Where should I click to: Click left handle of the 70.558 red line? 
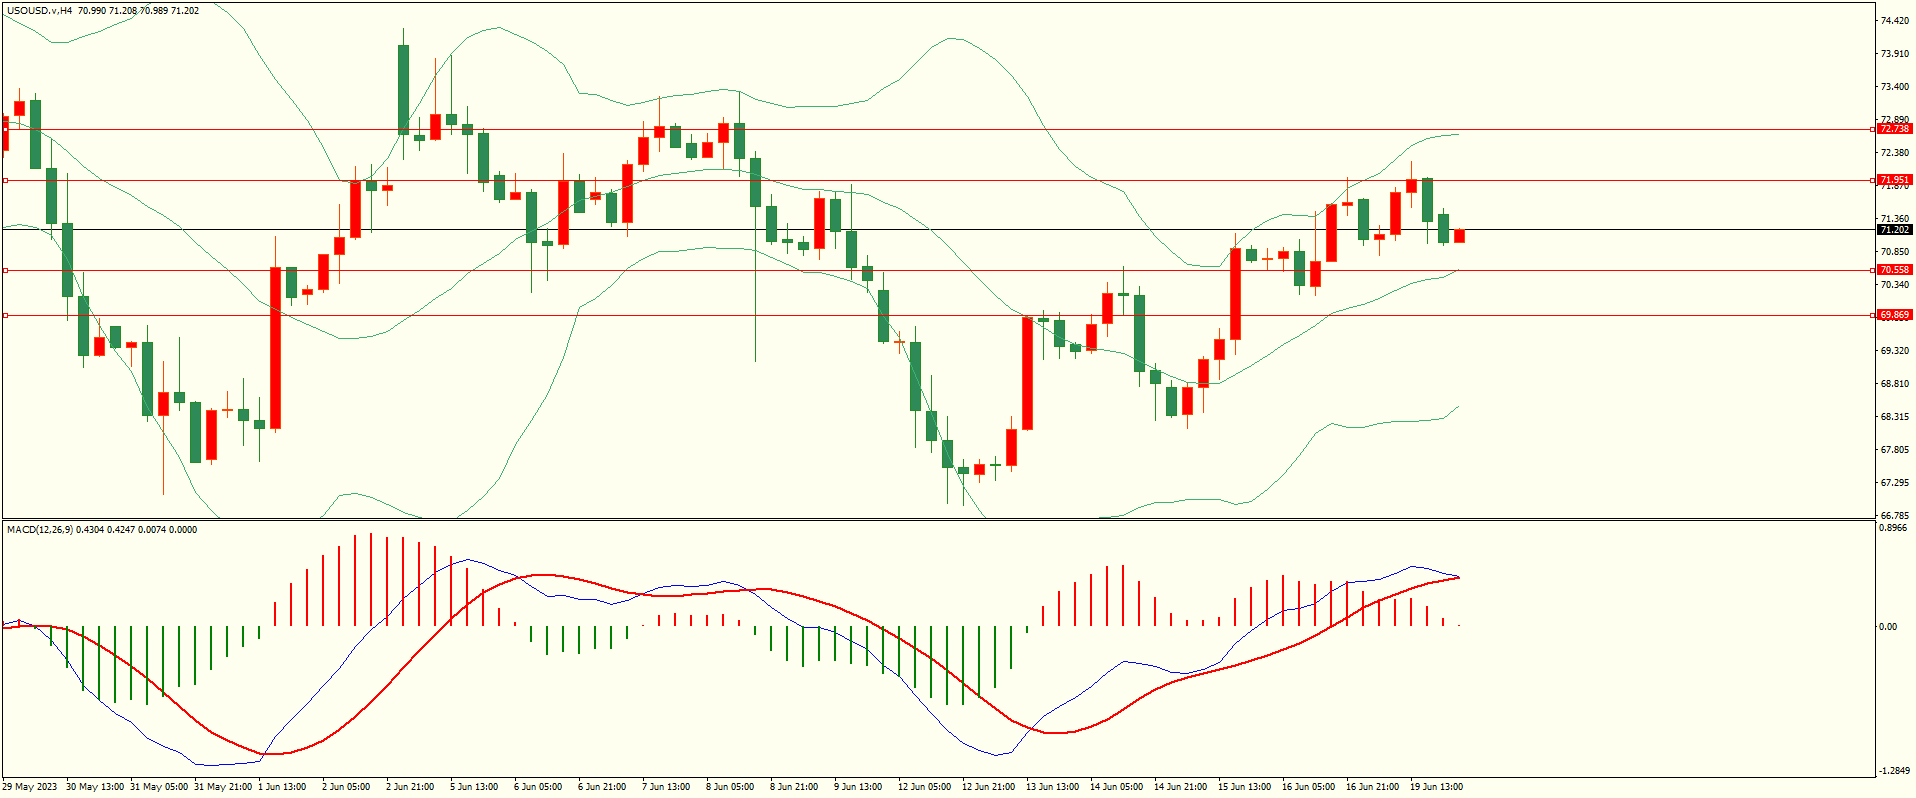(5, 270)
